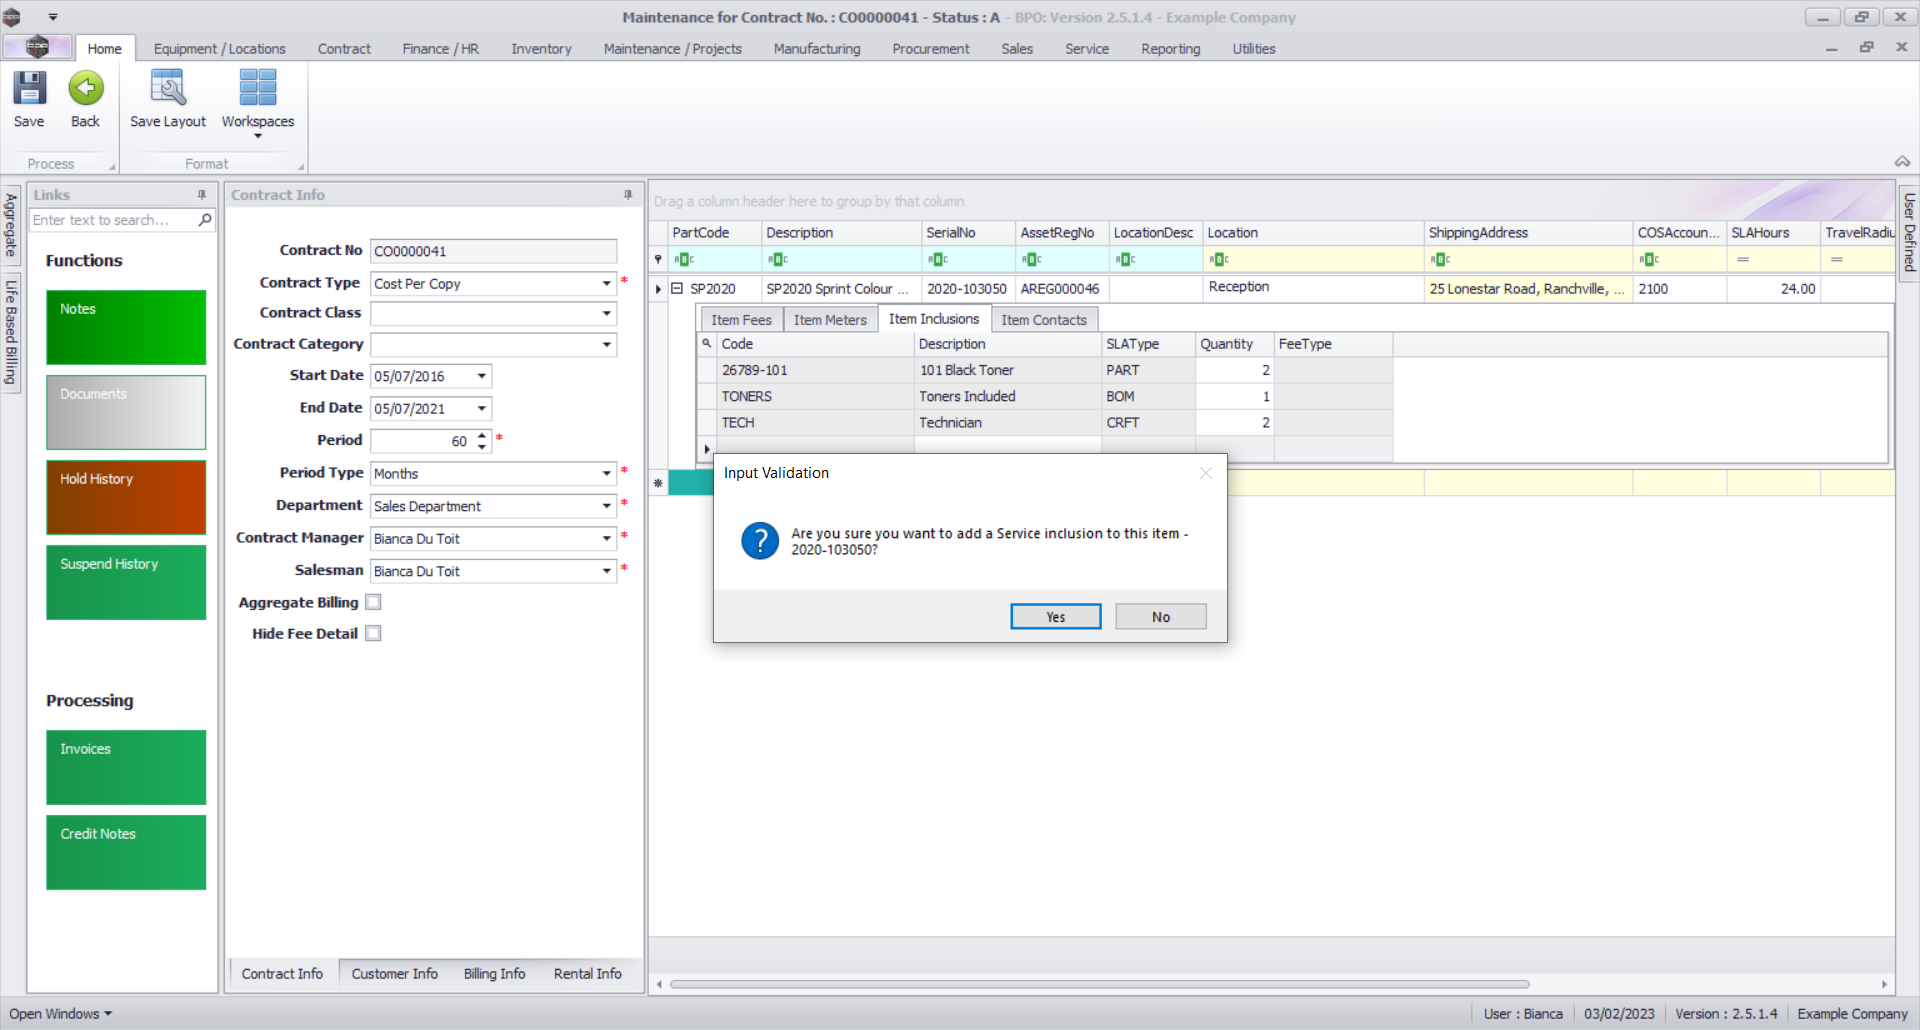Collapse the ribbon with the up arrow
1920x1030 pixels.
(x=1901, y=162)
